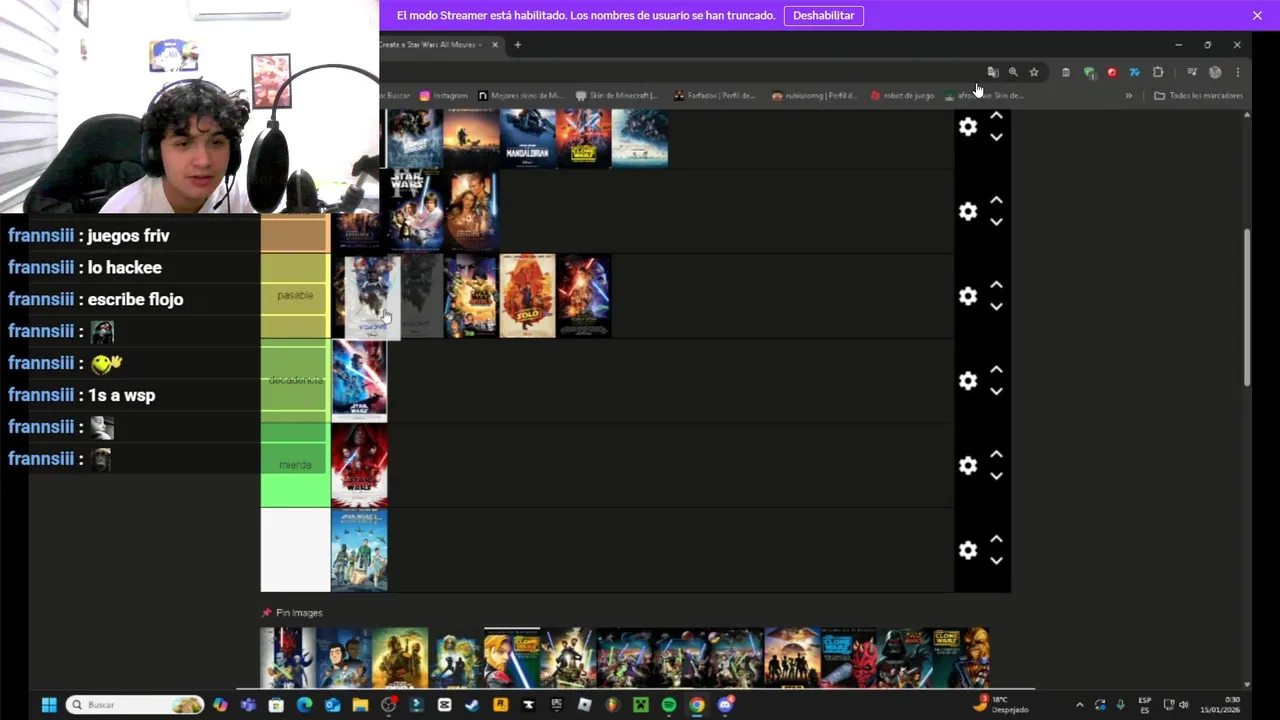Open the Skin de Minecraft bookmark
The width and height of the screenshot is (1280, 720).
pyautogui.click(x=617, y=96)
